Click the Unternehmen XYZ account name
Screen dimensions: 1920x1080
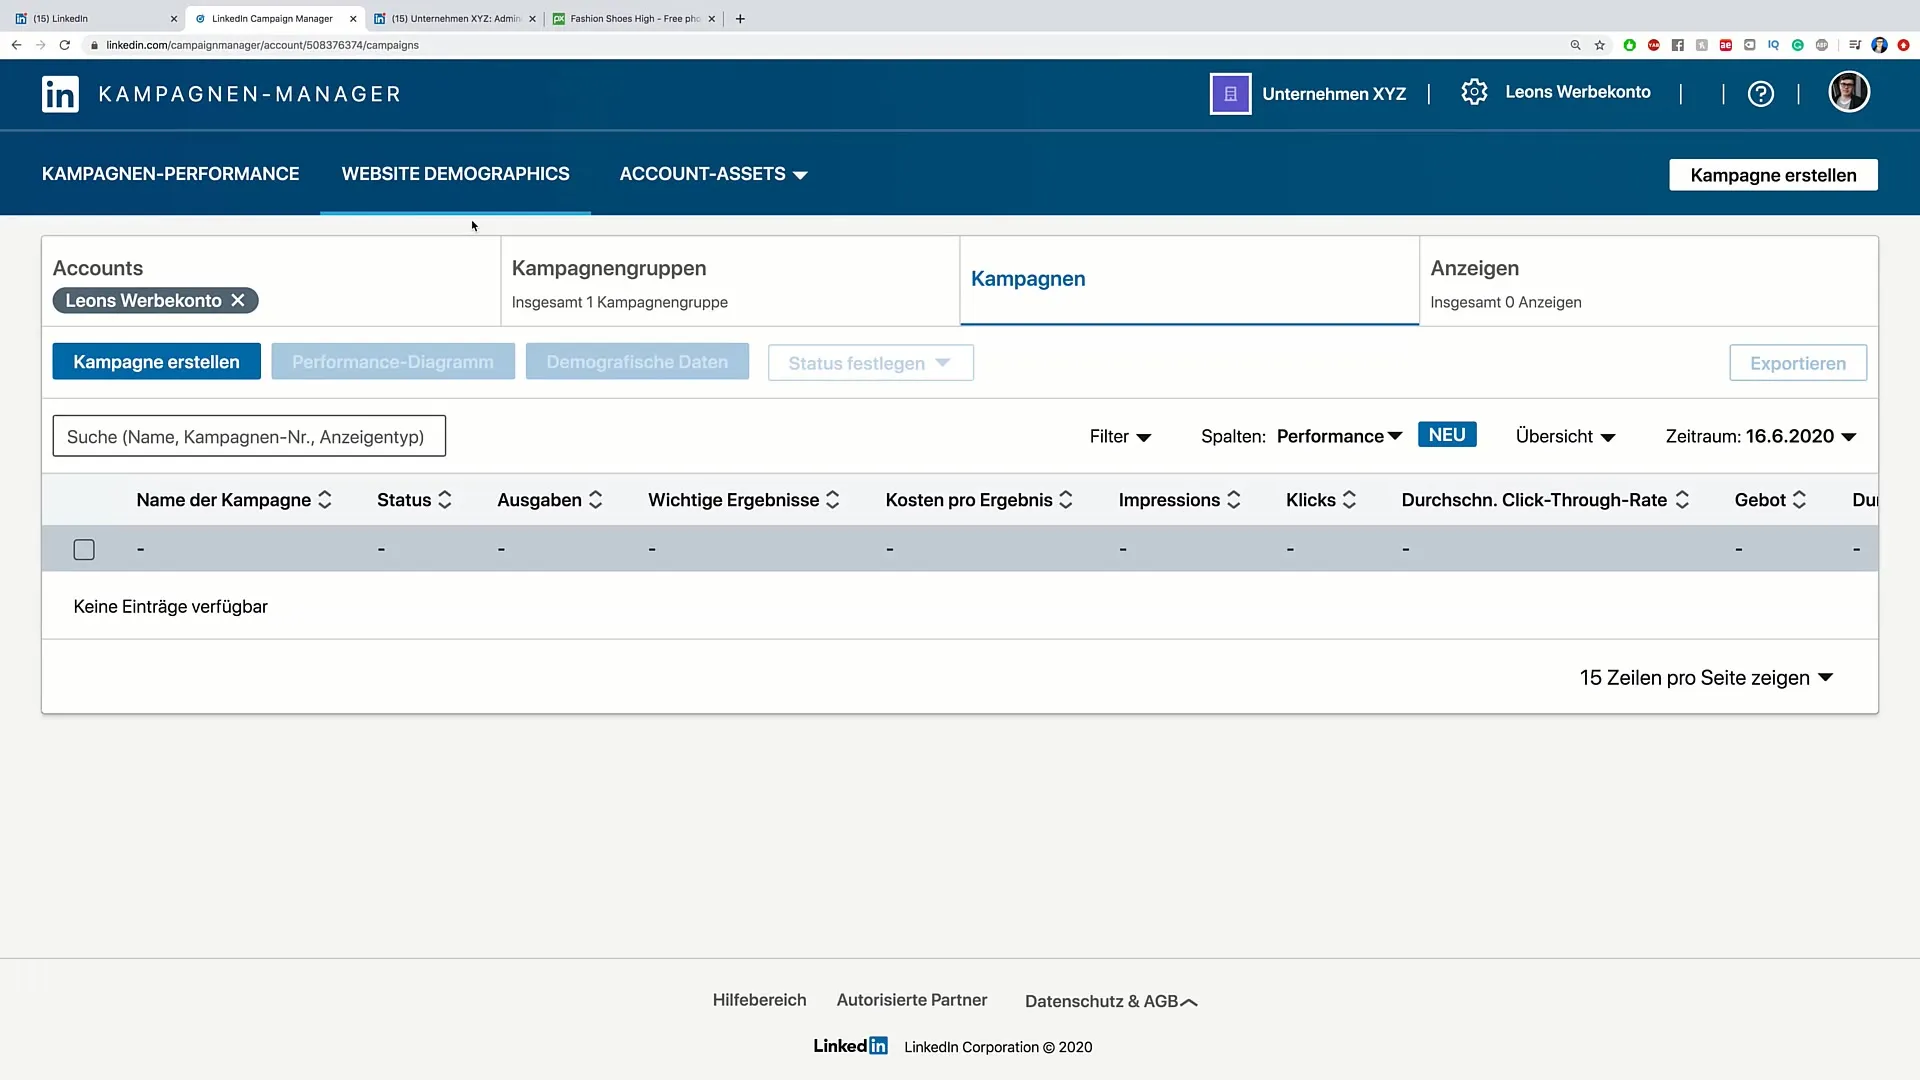coord(1334,94)
